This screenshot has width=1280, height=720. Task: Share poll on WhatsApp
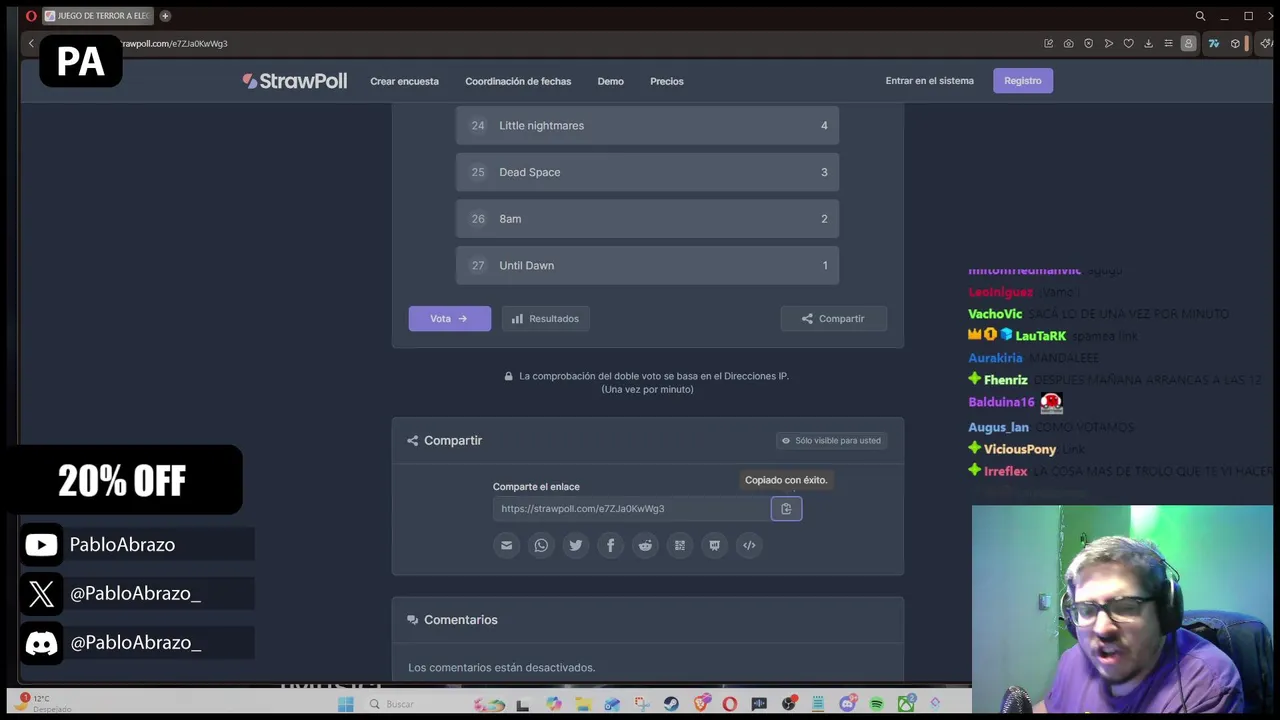pos(541,545)
